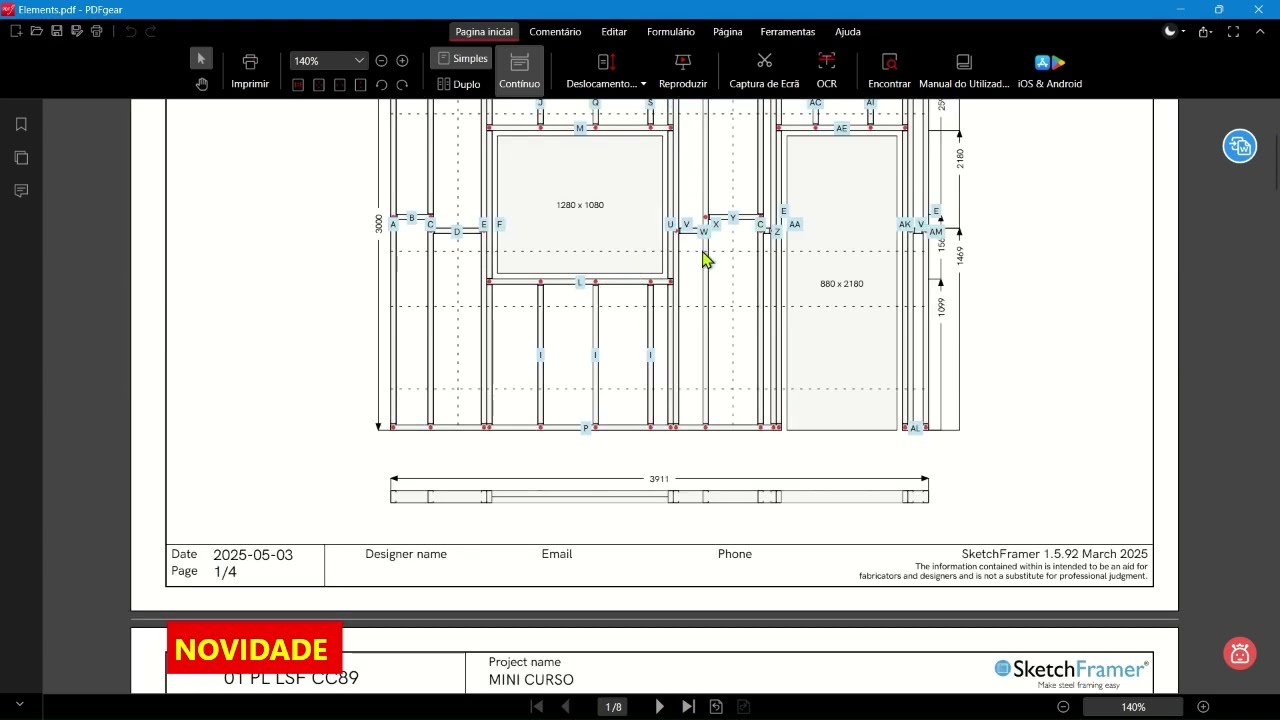Zoom in with the bottom bar plus button
This screenshot has height=720, width=1280.
point(1203,707)
